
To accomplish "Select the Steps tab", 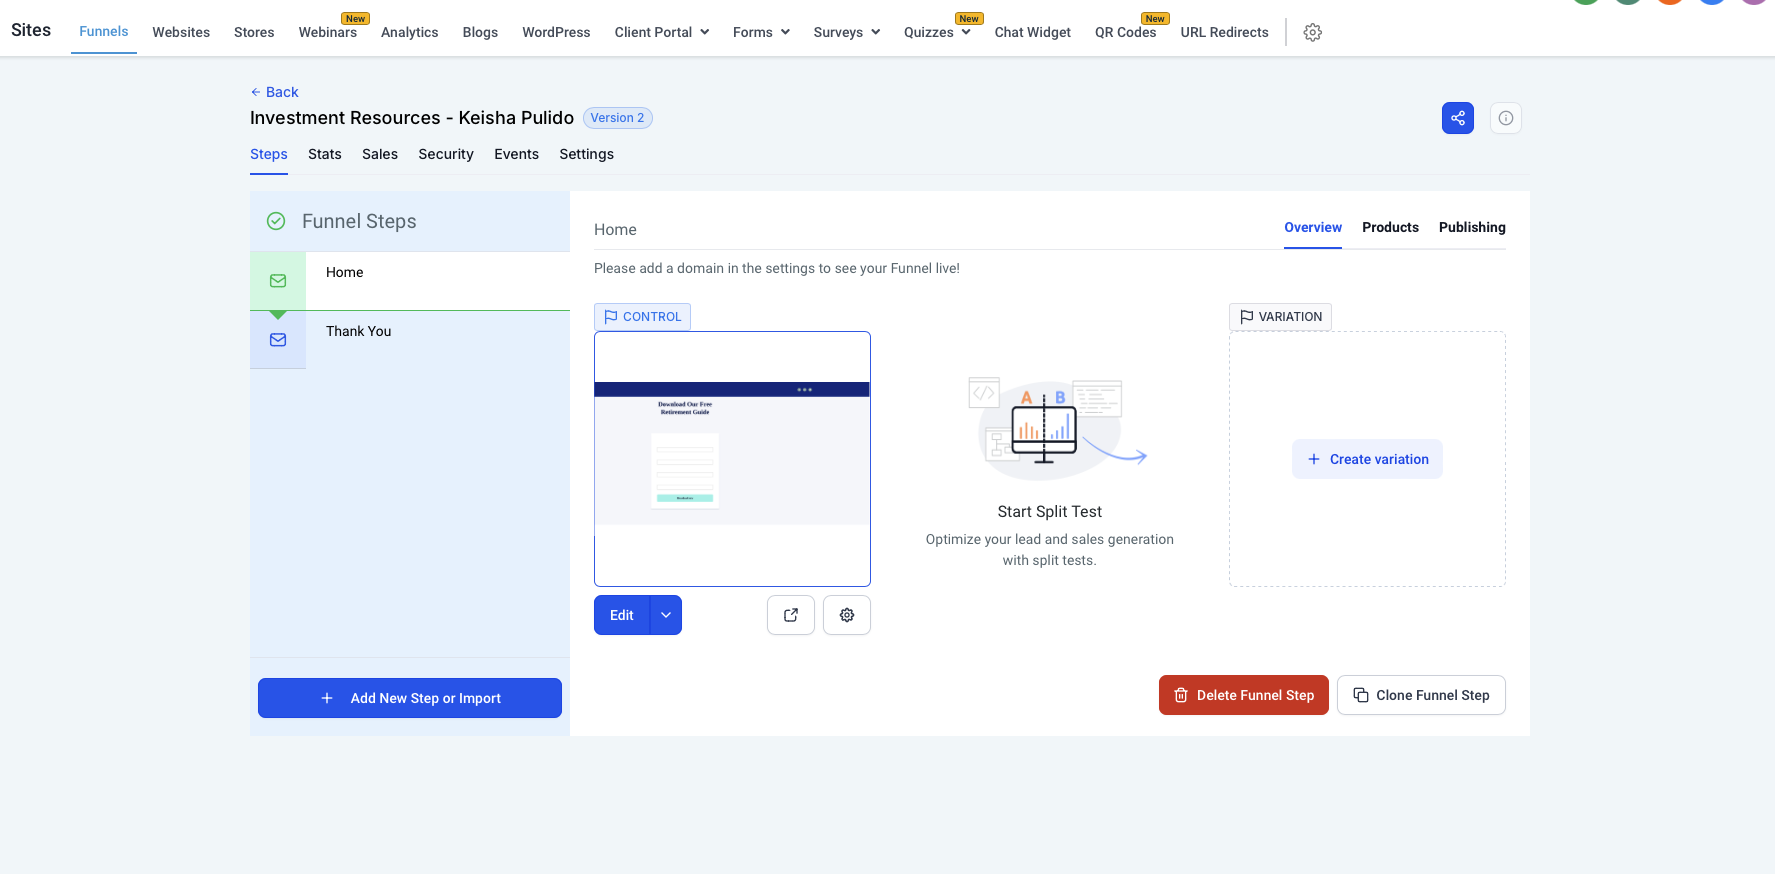I will [269, 154].
